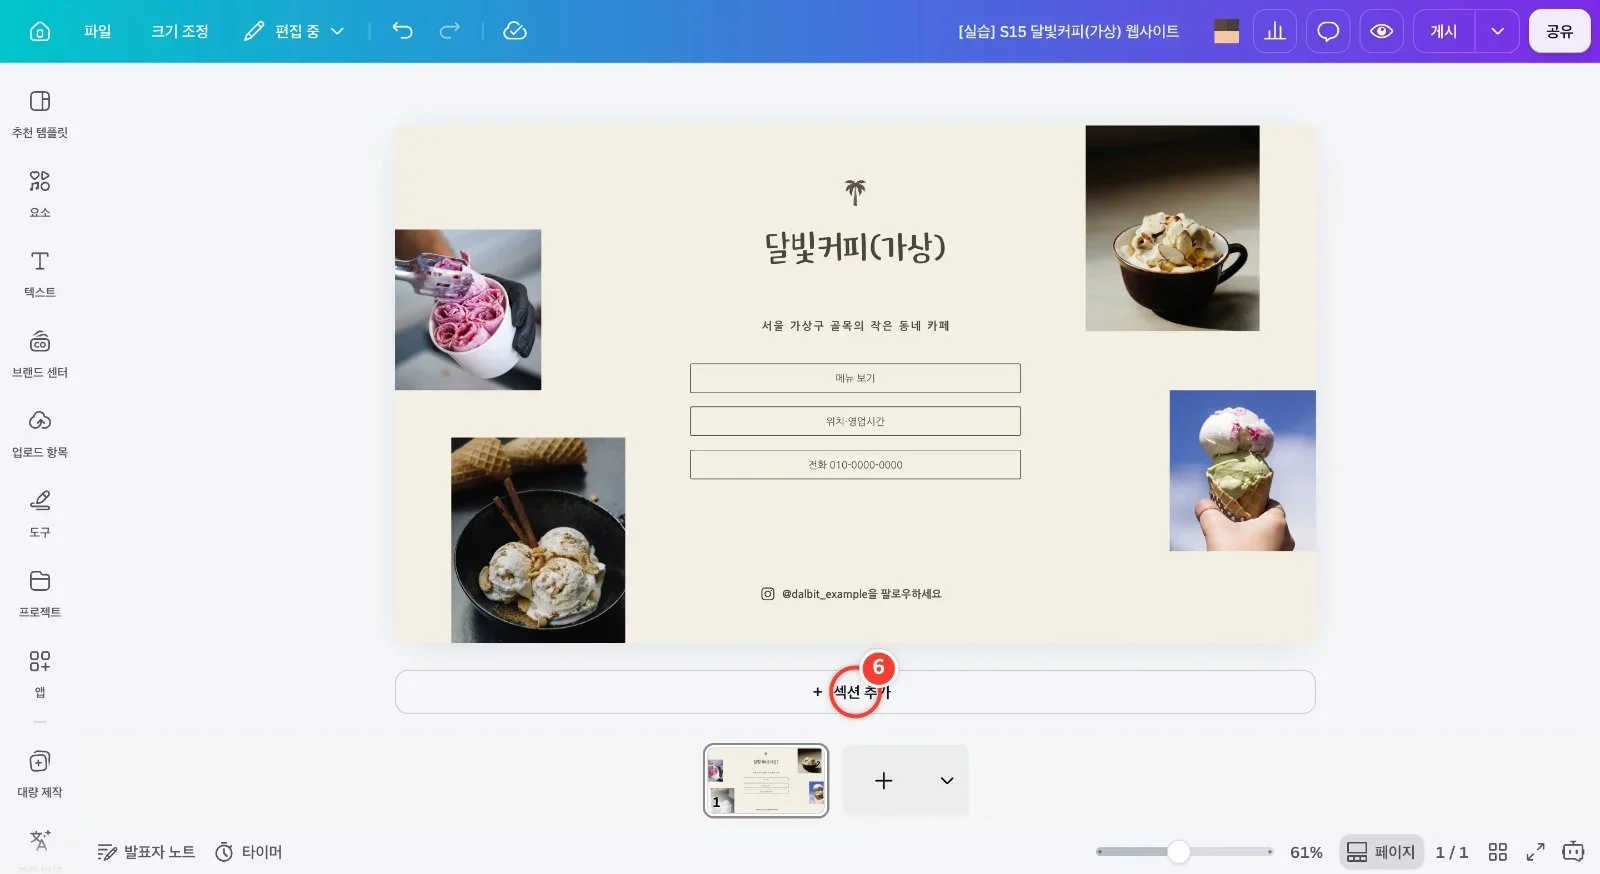The width and height of the screenshot is (1600, 874).
Task: Expand the add page options chevron
Action: coord(947,780)
